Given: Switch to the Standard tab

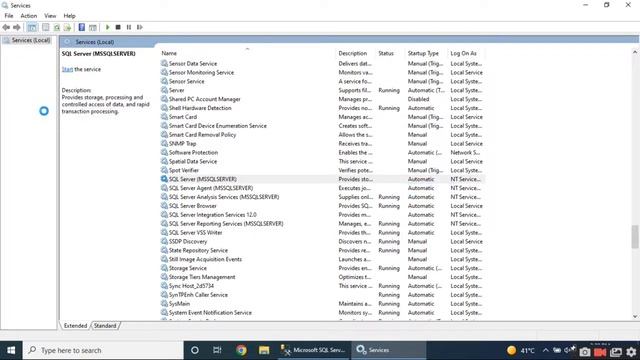Looking at the screenshot, I should coord(105,326).
